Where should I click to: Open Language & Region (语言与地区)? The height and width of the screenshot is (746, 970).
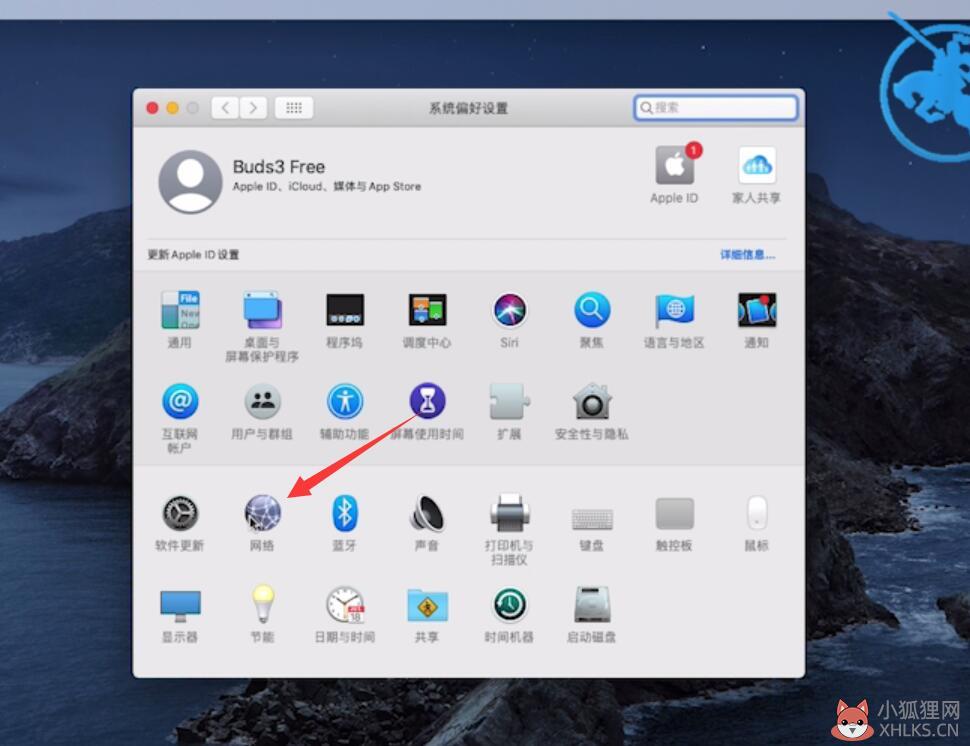(674, 310)
